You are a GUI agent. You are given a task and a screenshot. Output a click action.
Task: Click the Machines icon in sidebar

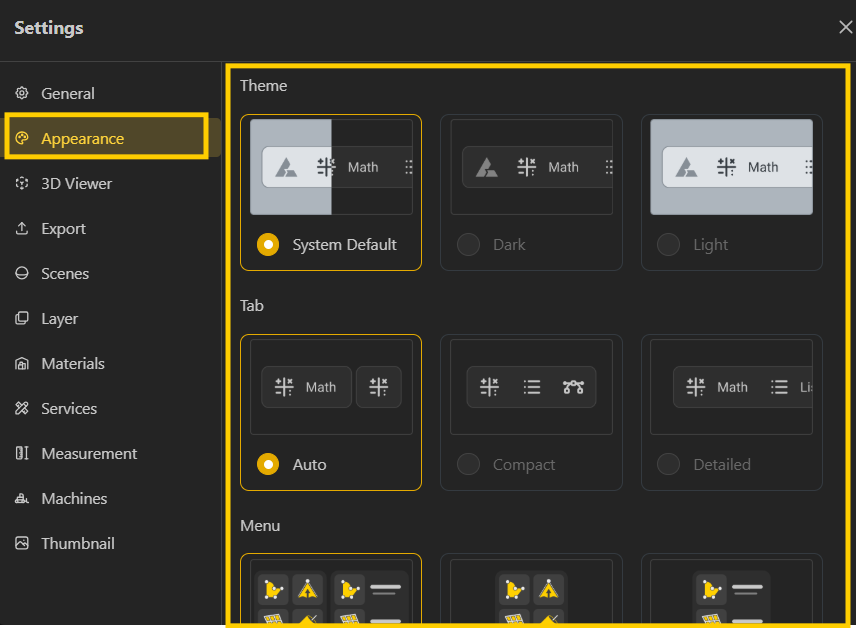(x=22, y=498)
